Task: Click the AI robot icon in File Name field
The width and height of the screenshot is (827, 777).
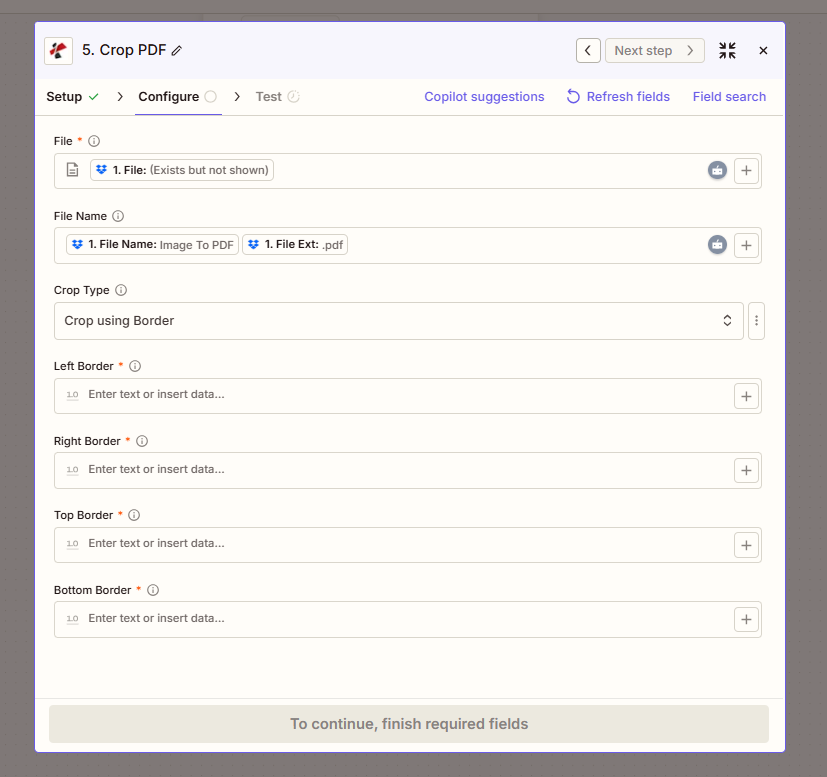Action: (x=717, y=245)
